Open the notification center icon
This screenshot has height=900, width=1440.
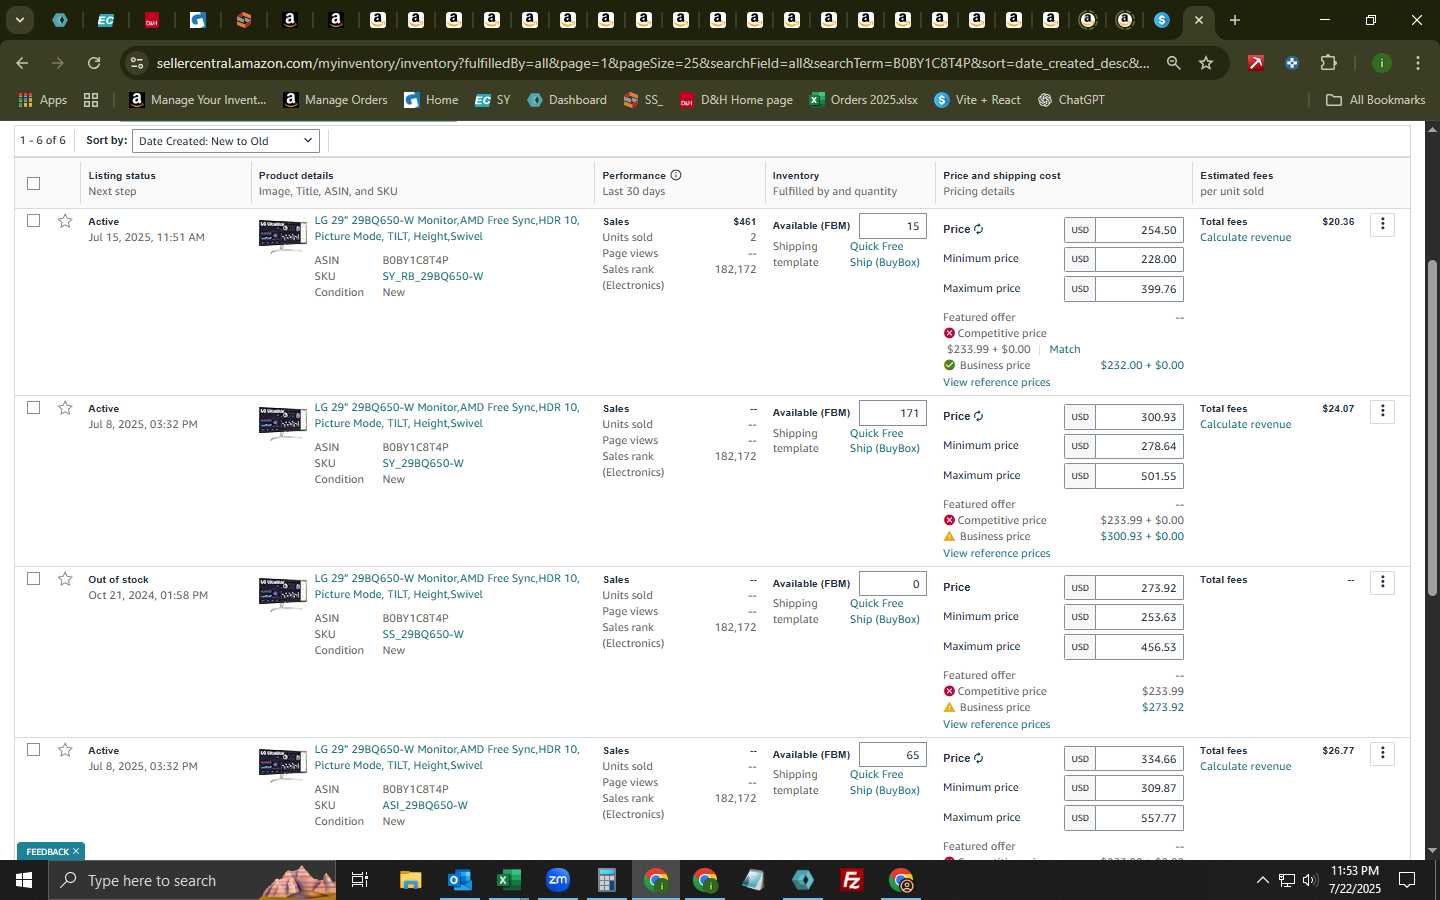coord(1407,880)
